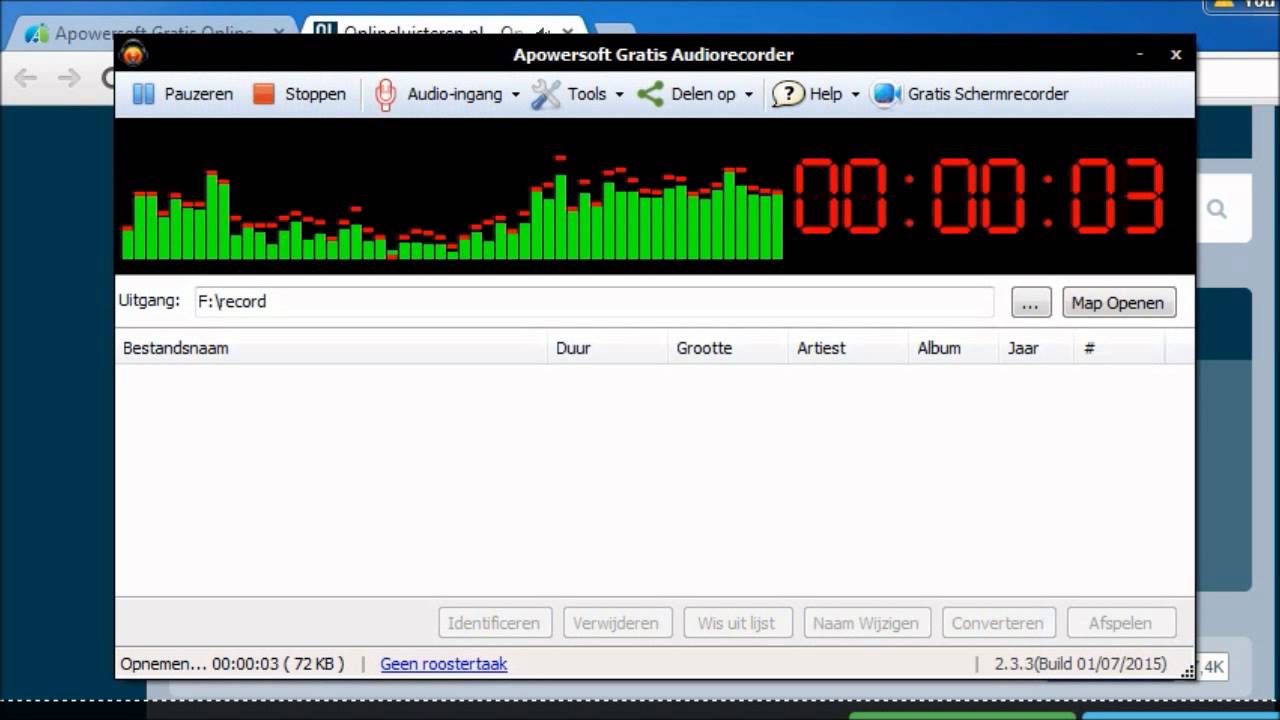The height and width of the screenshot is (720, 1280).
Task: Click the green audio spectrum visualizer
Action: pos(452,209)
